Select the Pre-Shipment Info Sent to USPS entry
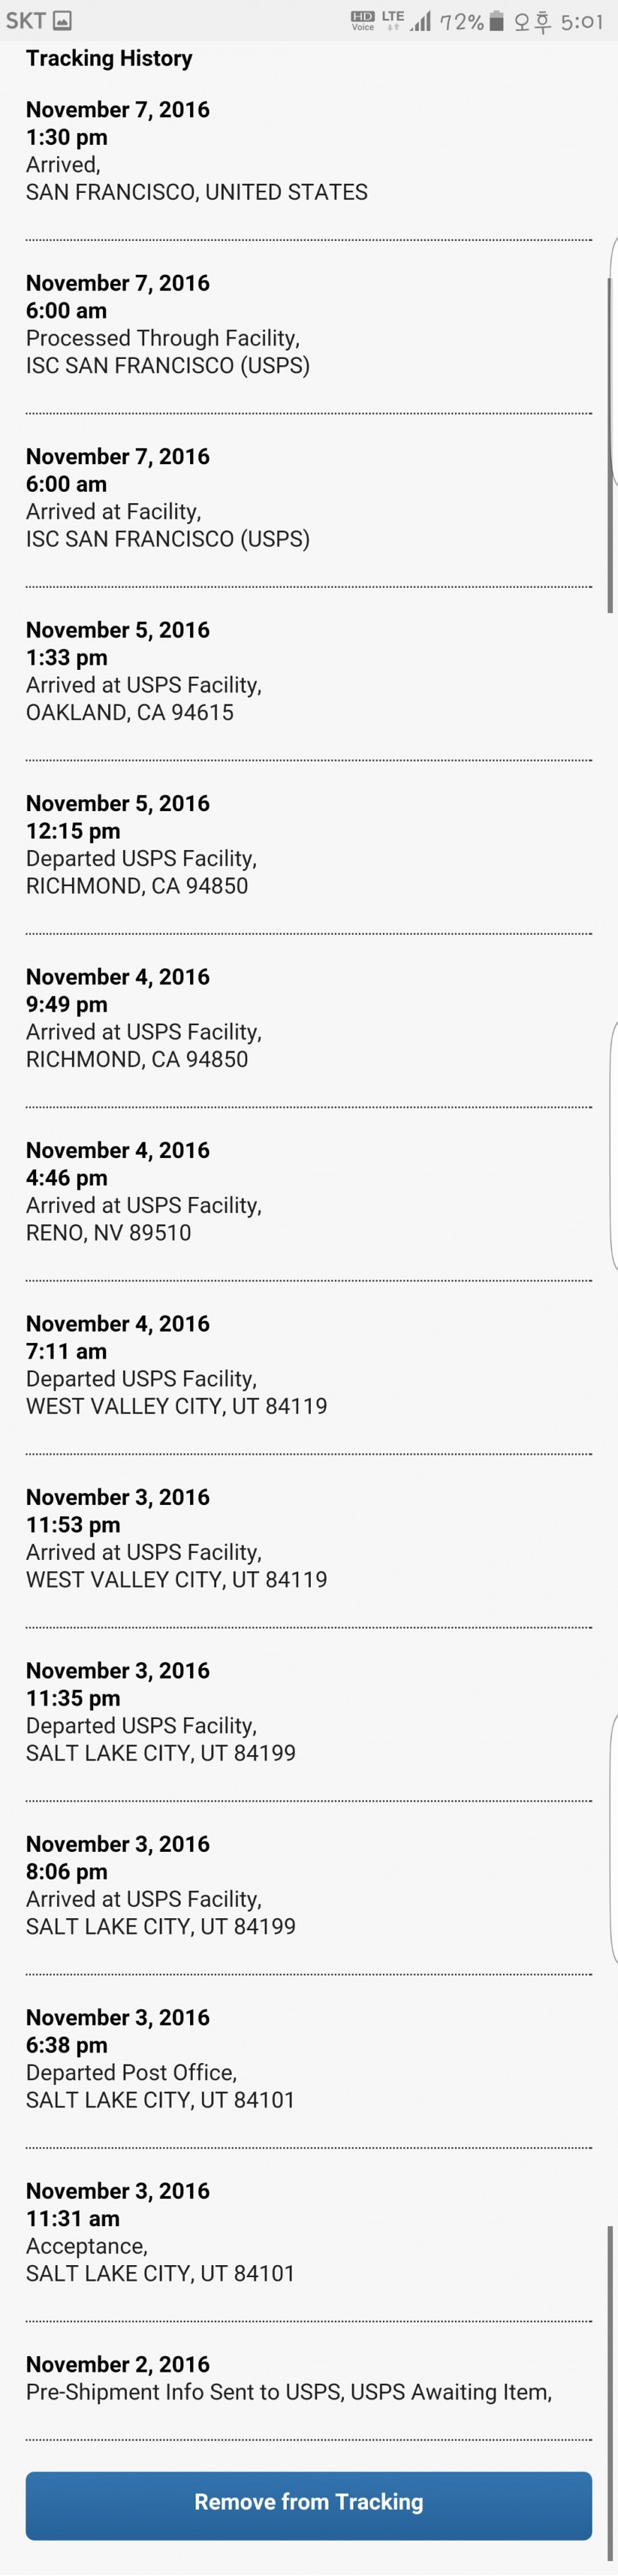The height and width of the screenshot is (2576, 618). coord(288,2377)
